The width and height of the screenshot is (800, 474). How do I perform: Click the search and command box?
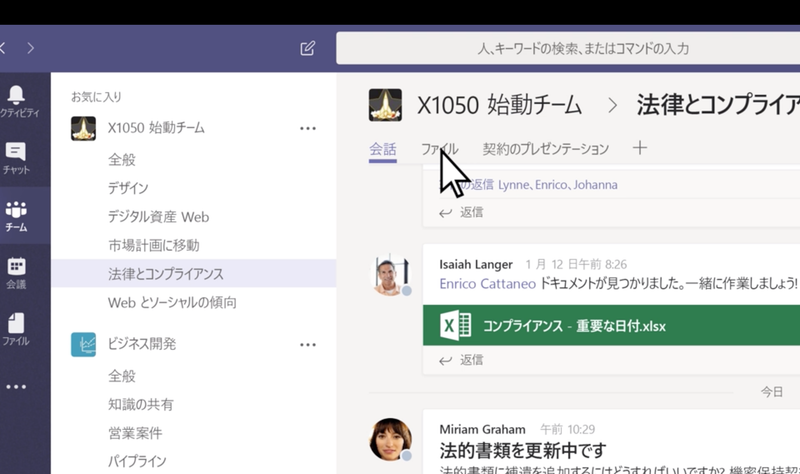point(568,48)
